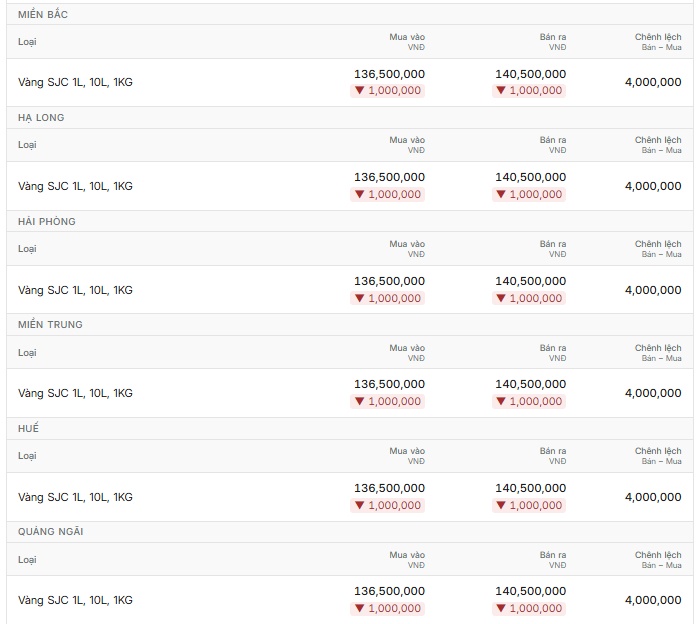The width and height of the screenshot is (698, 624).
Task: Click the Miền Bắc Mua vào column header
Action: pos(407,42)
